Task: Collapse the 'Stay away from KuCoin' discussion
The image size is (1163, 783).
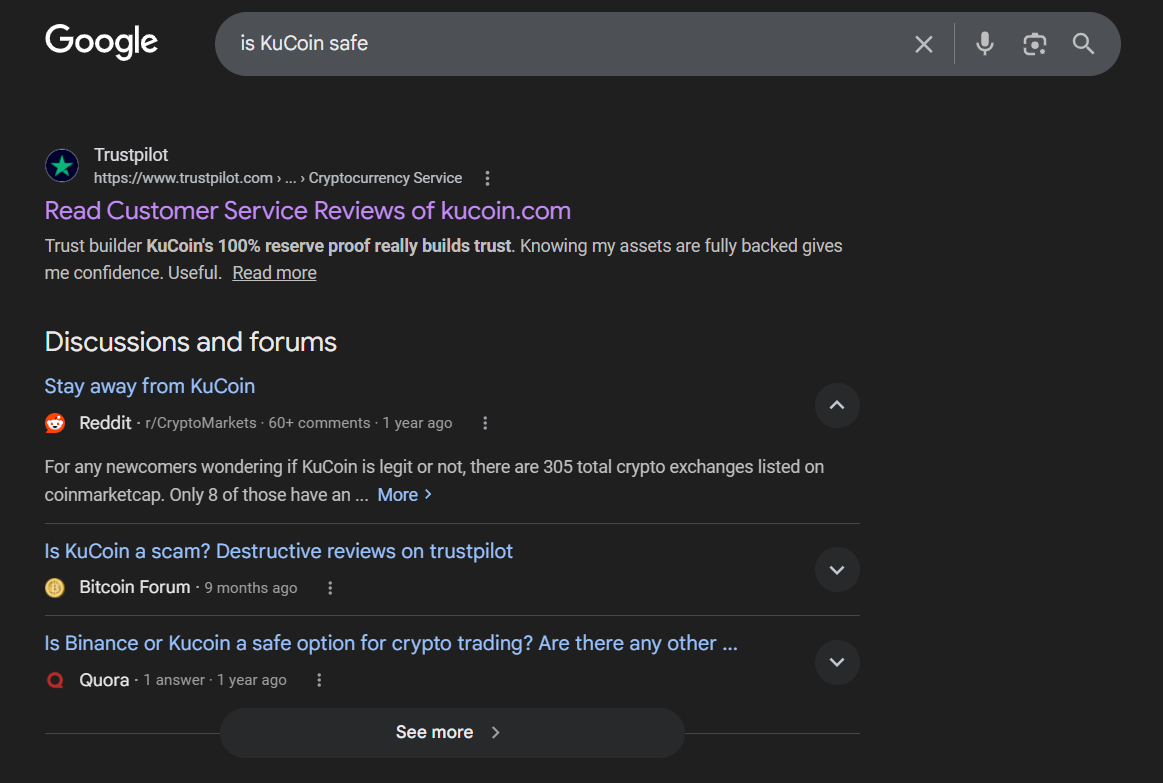Action: [x=837, y=405]
